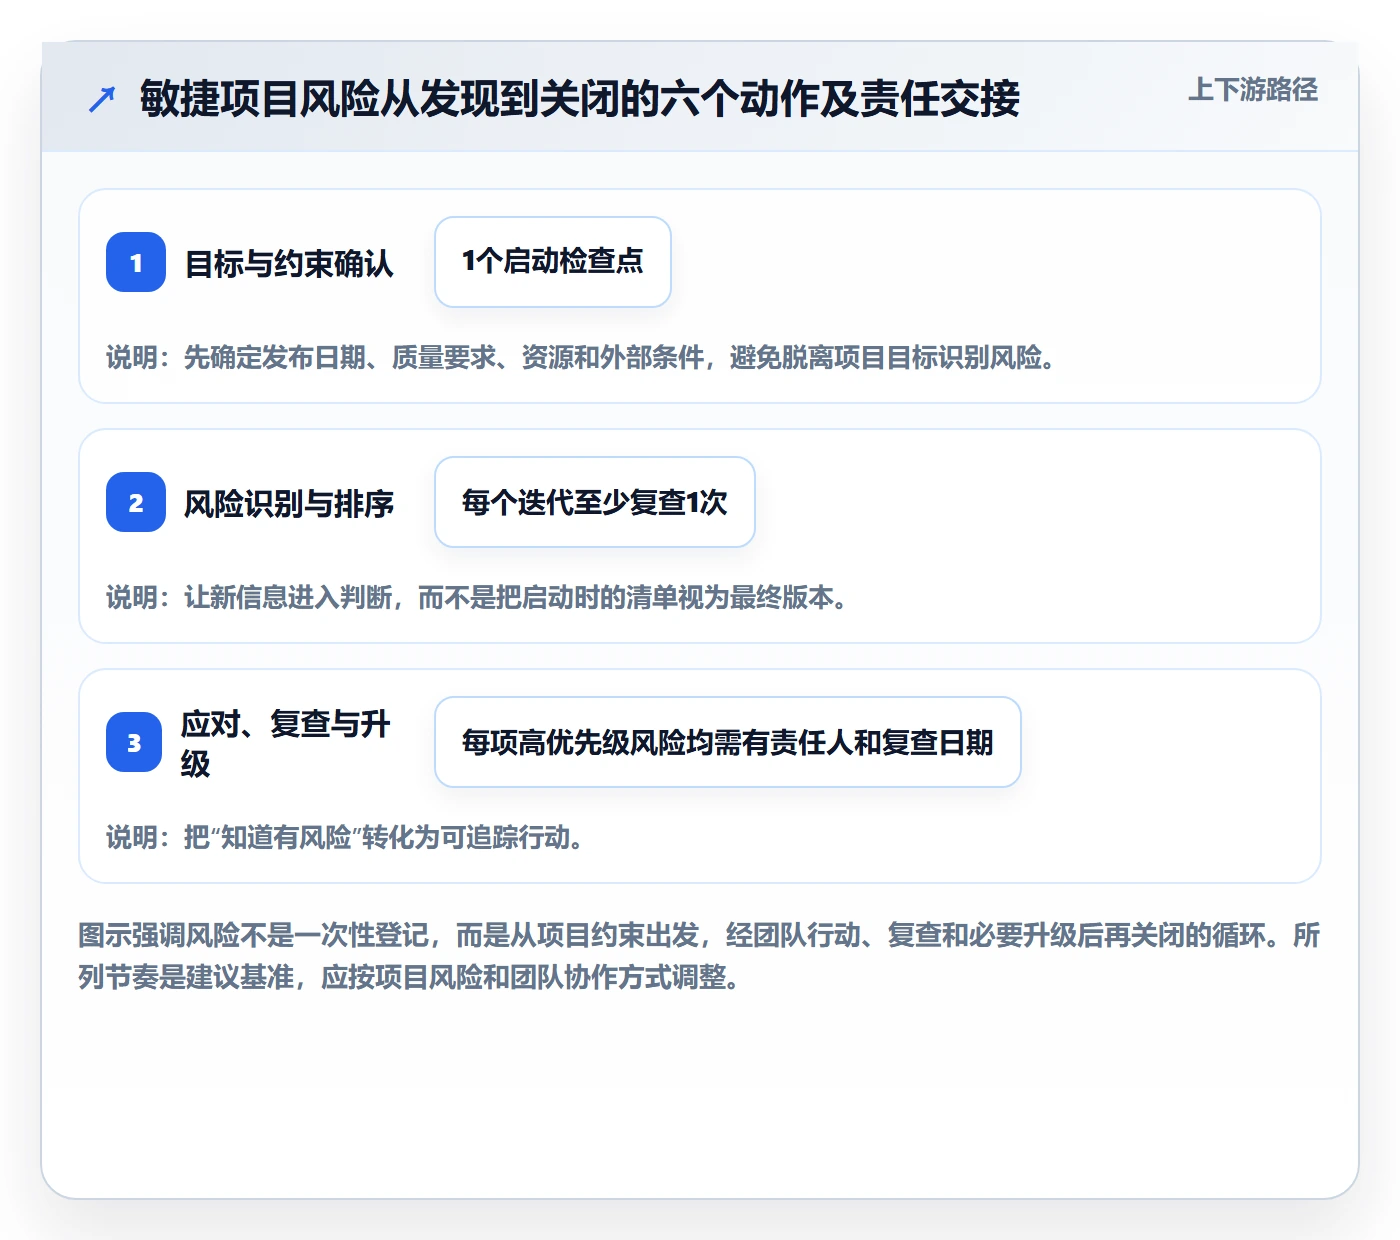Click the description "说明：把“知道有风险”转化为可追踪行动。"

346,838
